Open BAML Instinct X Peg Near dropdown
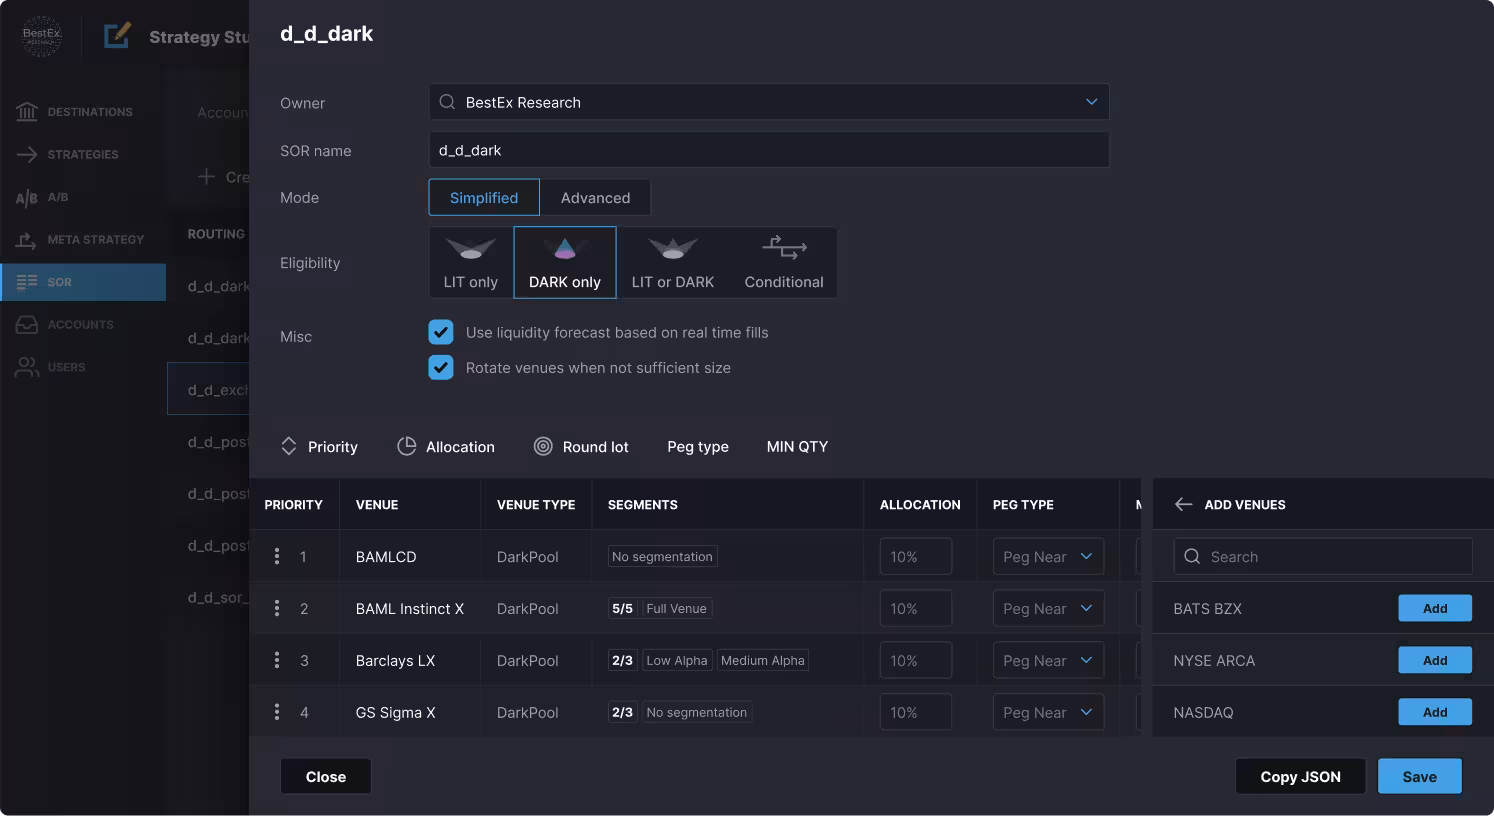The width and height of the screenshot is (1494, 816). (x=1048, y=609)
